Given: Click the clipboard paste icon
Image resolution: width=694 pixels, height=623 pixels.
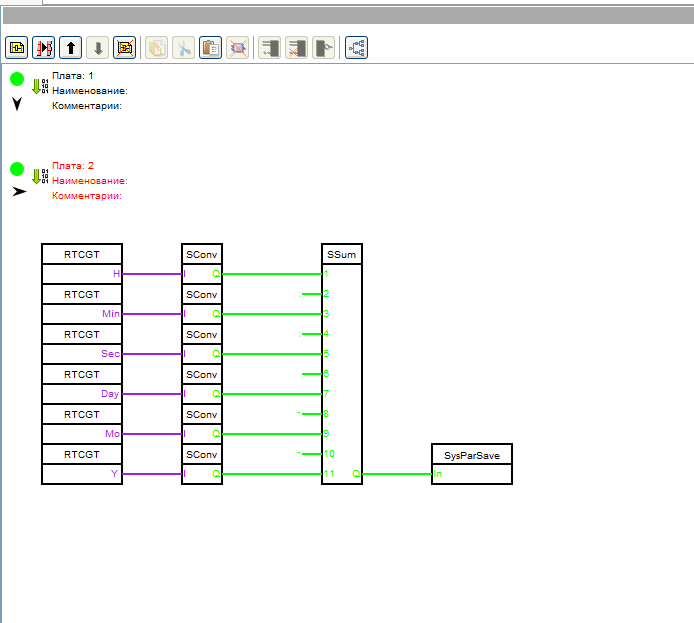Looking at the screenshot, I should (x=210, y=47).
